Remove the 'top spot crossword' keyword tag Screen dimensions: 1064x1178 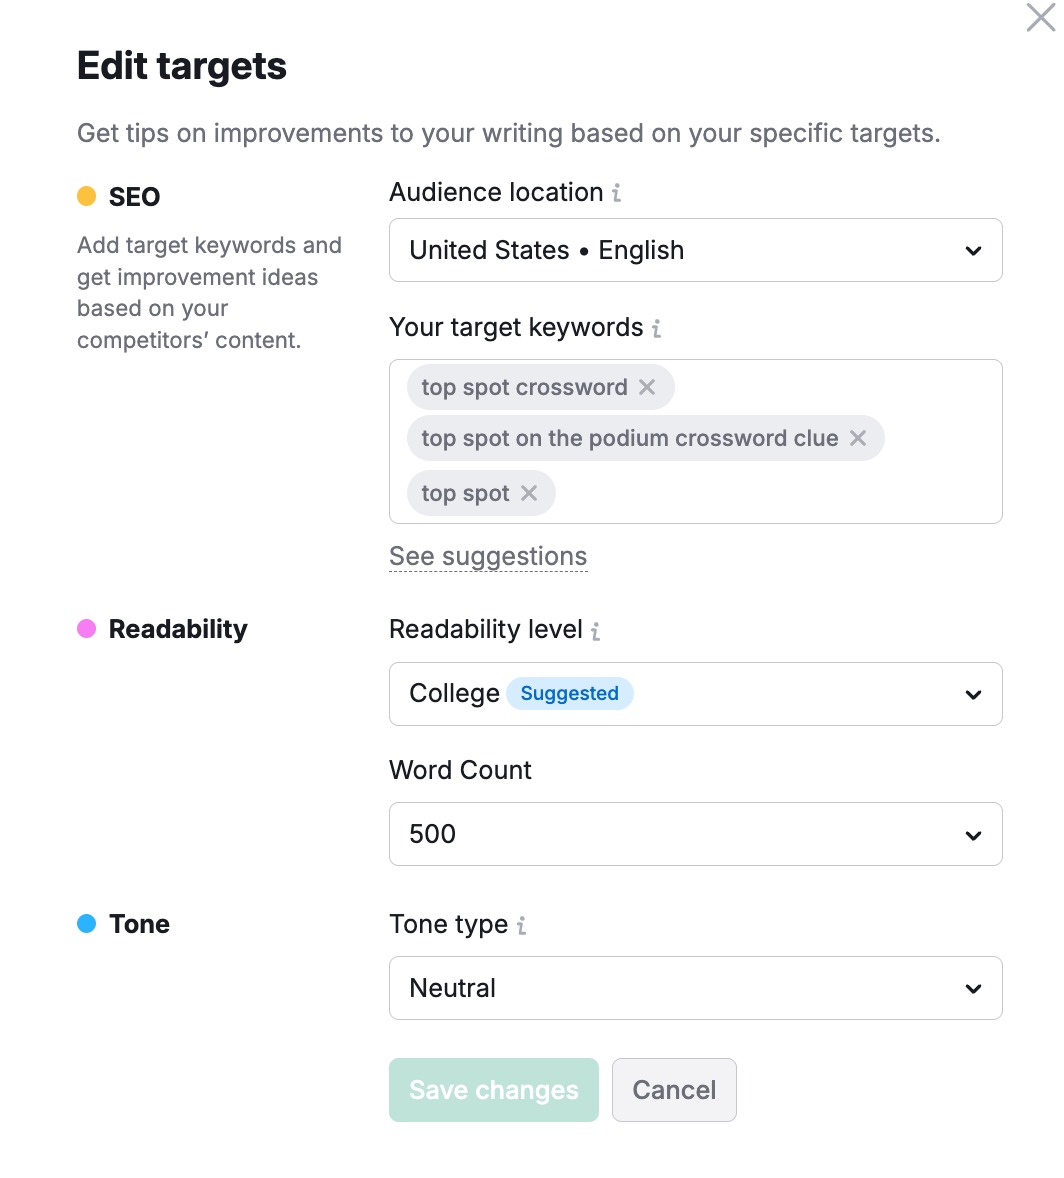tap(650, 387)
